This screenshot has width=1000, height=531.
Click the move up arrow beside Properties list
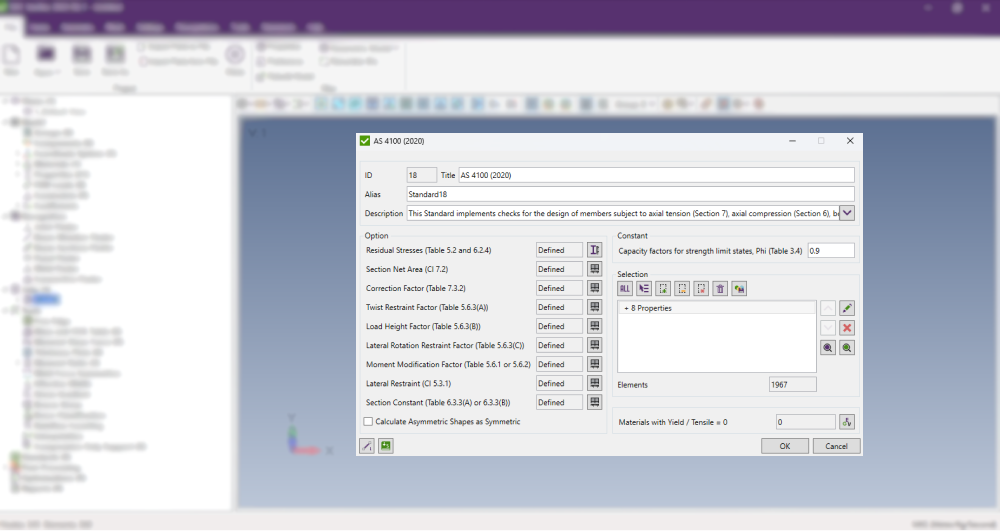828,309
